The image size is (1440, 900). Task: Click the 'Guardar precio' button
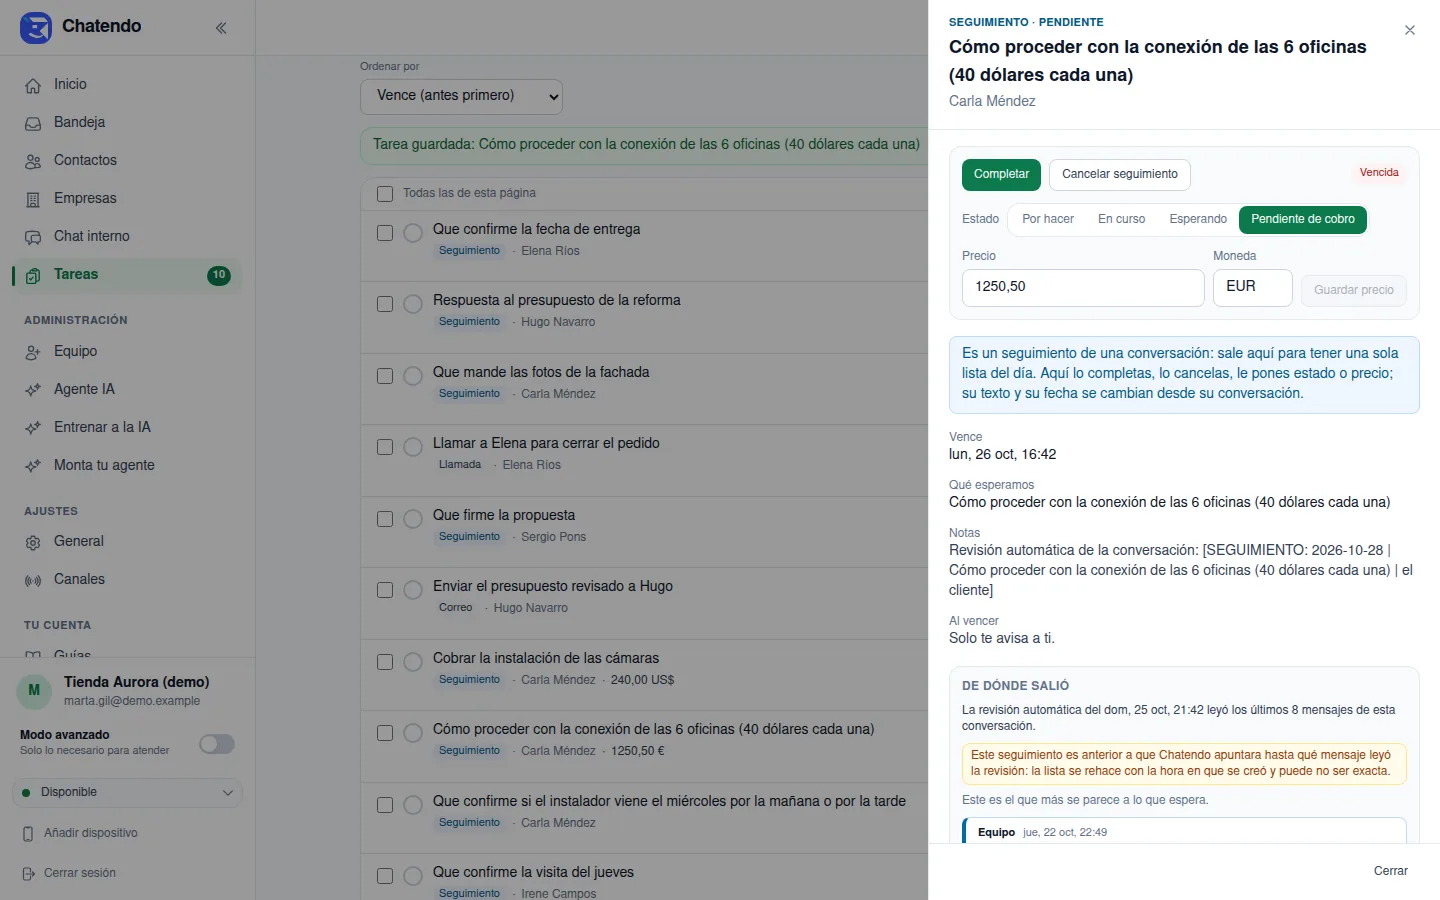pyautogui.click(x=1354, y=290)
